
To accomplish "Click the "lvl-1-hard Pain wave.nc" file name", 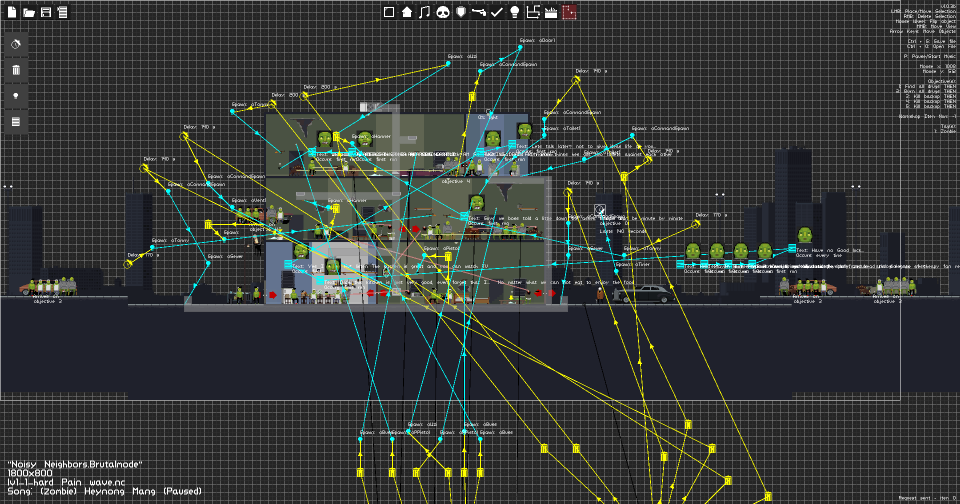I will point(66,483).
